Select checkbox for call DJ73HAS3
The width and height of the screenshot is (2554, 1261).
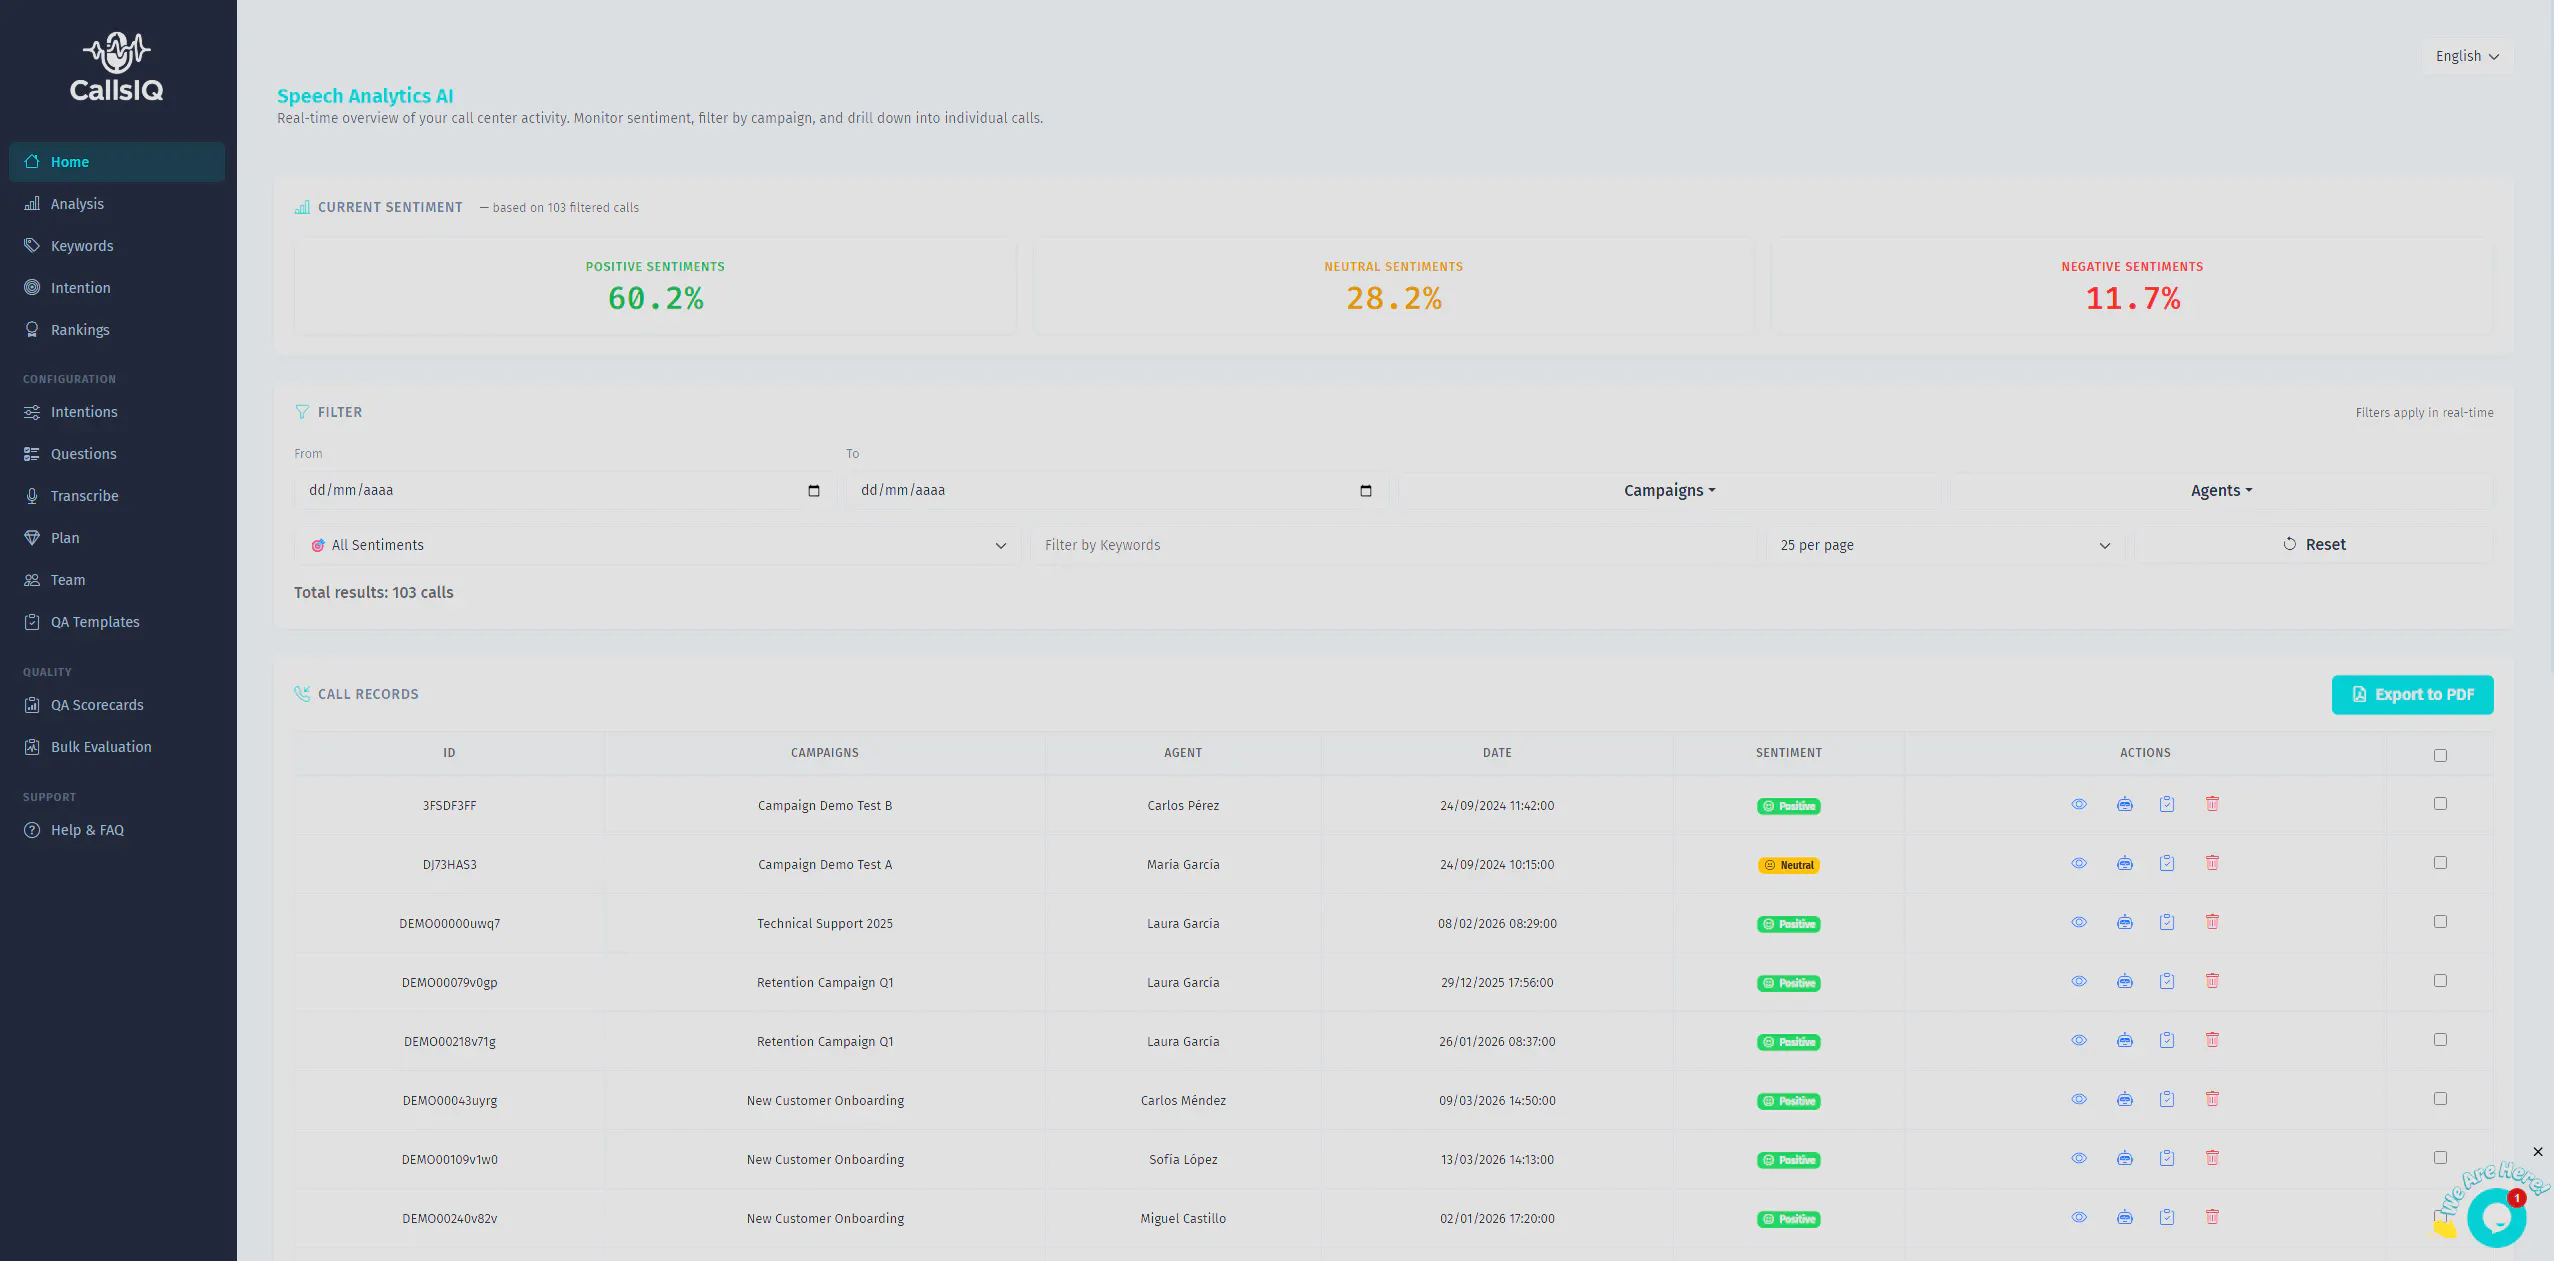pyautogui.click(x=2440, y=863)
